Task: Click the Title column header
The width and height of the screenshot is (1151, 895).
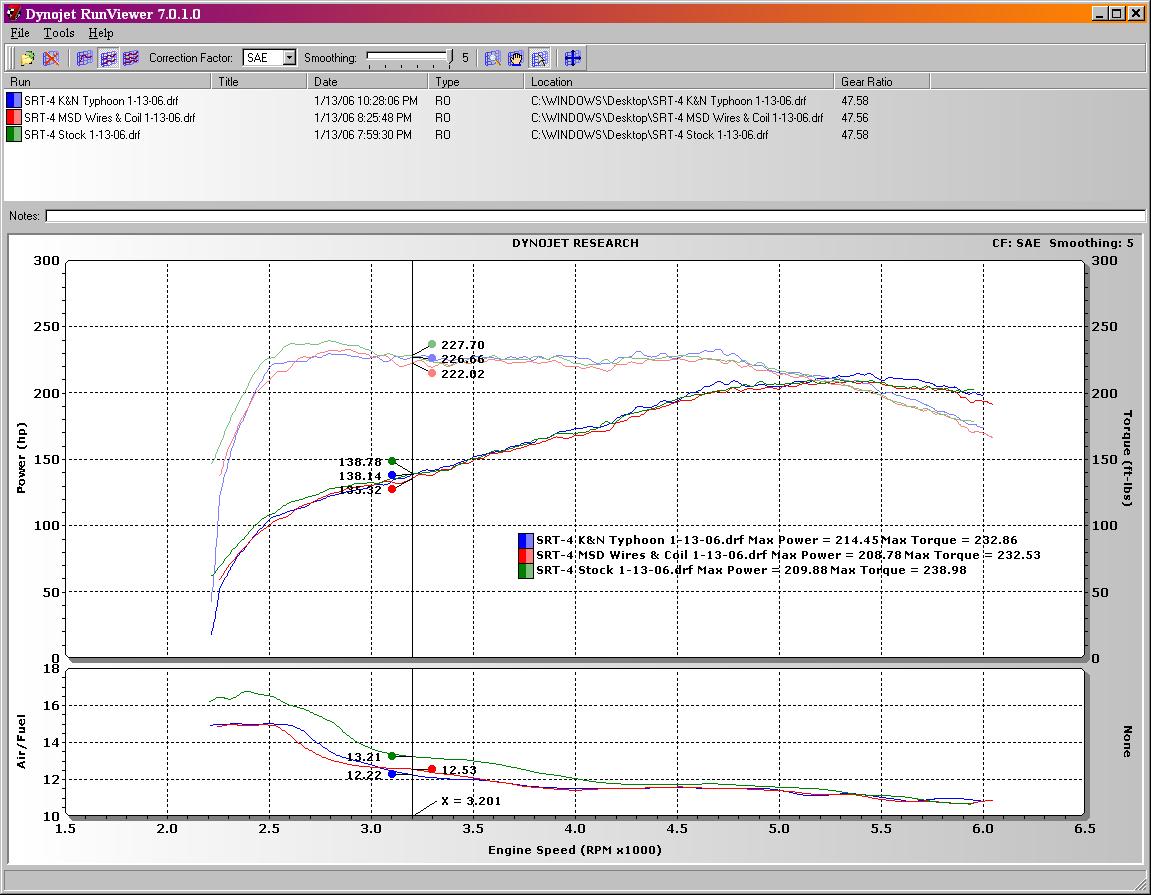Action: pos(259,81)
